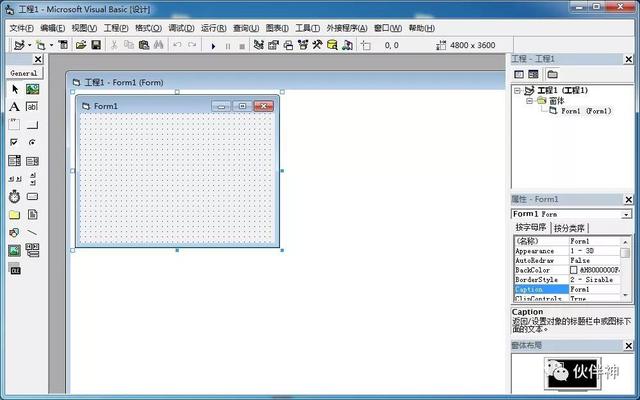The height and width of the screenshot is (400, 640).
Task: Select the Label control tool
Action: pos(14,107)
